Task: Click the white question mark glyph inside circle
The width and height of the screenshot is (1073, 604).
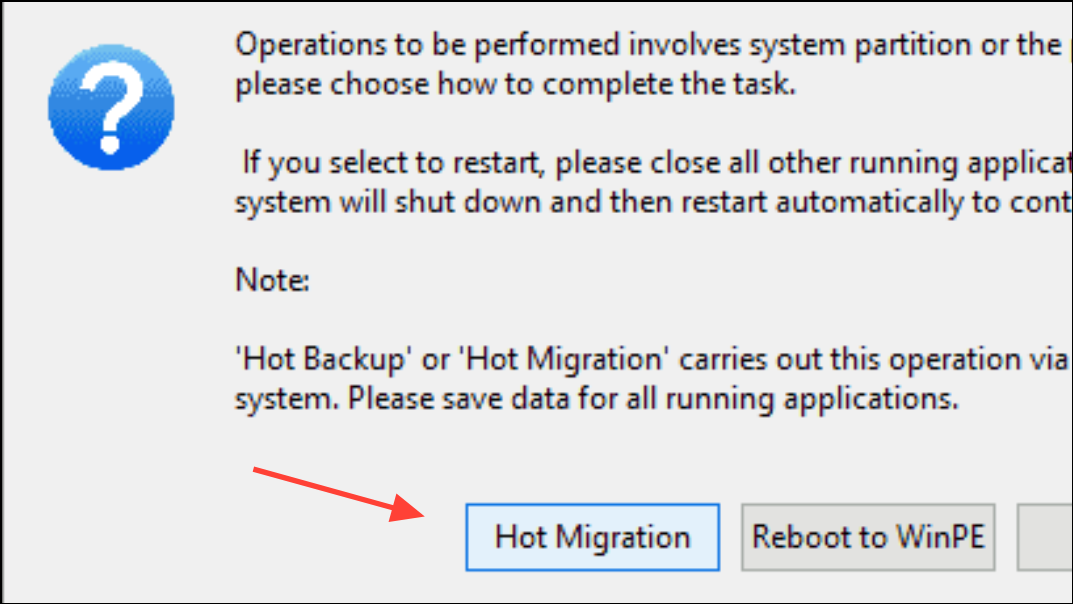Action: 111,106
